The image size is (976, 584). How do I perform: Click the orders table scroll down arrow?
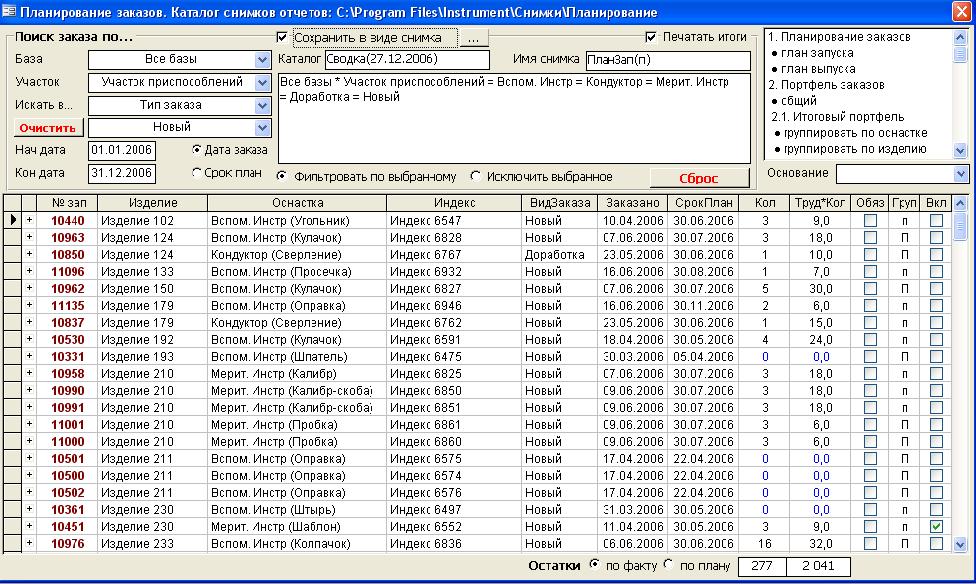[x=960, y=544]
